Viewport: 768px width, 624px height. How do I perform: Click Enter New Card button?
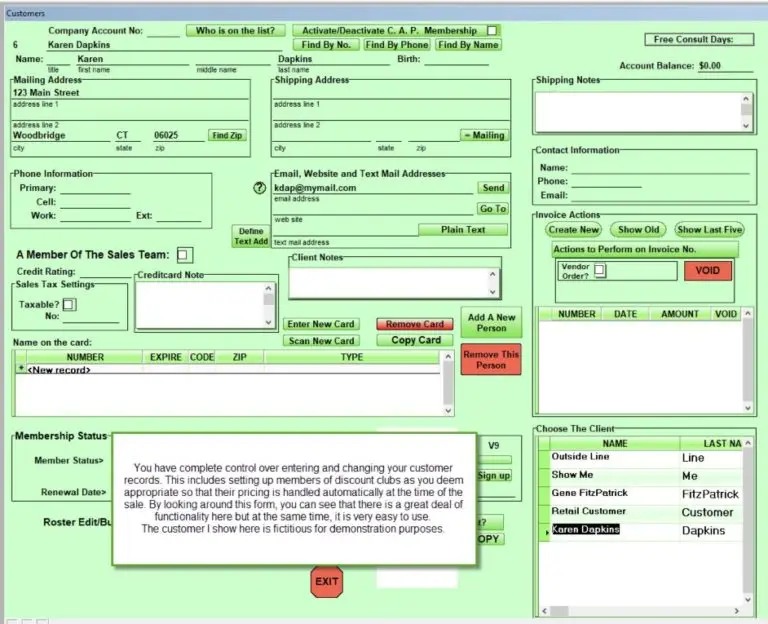click(321, 324)
